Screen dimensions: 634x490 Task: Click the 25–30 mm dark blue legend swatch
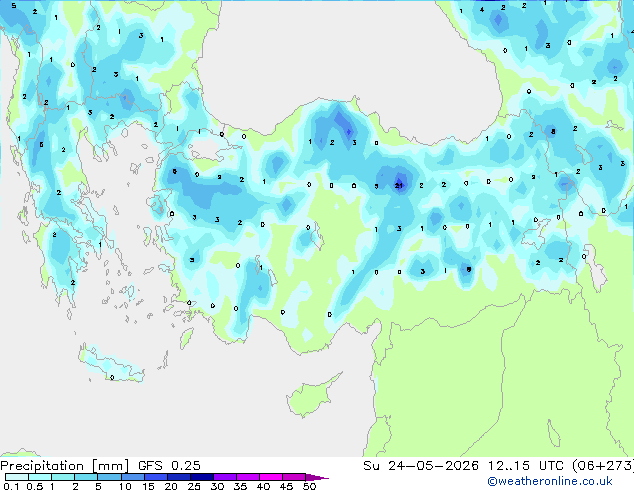pos(201,477)
